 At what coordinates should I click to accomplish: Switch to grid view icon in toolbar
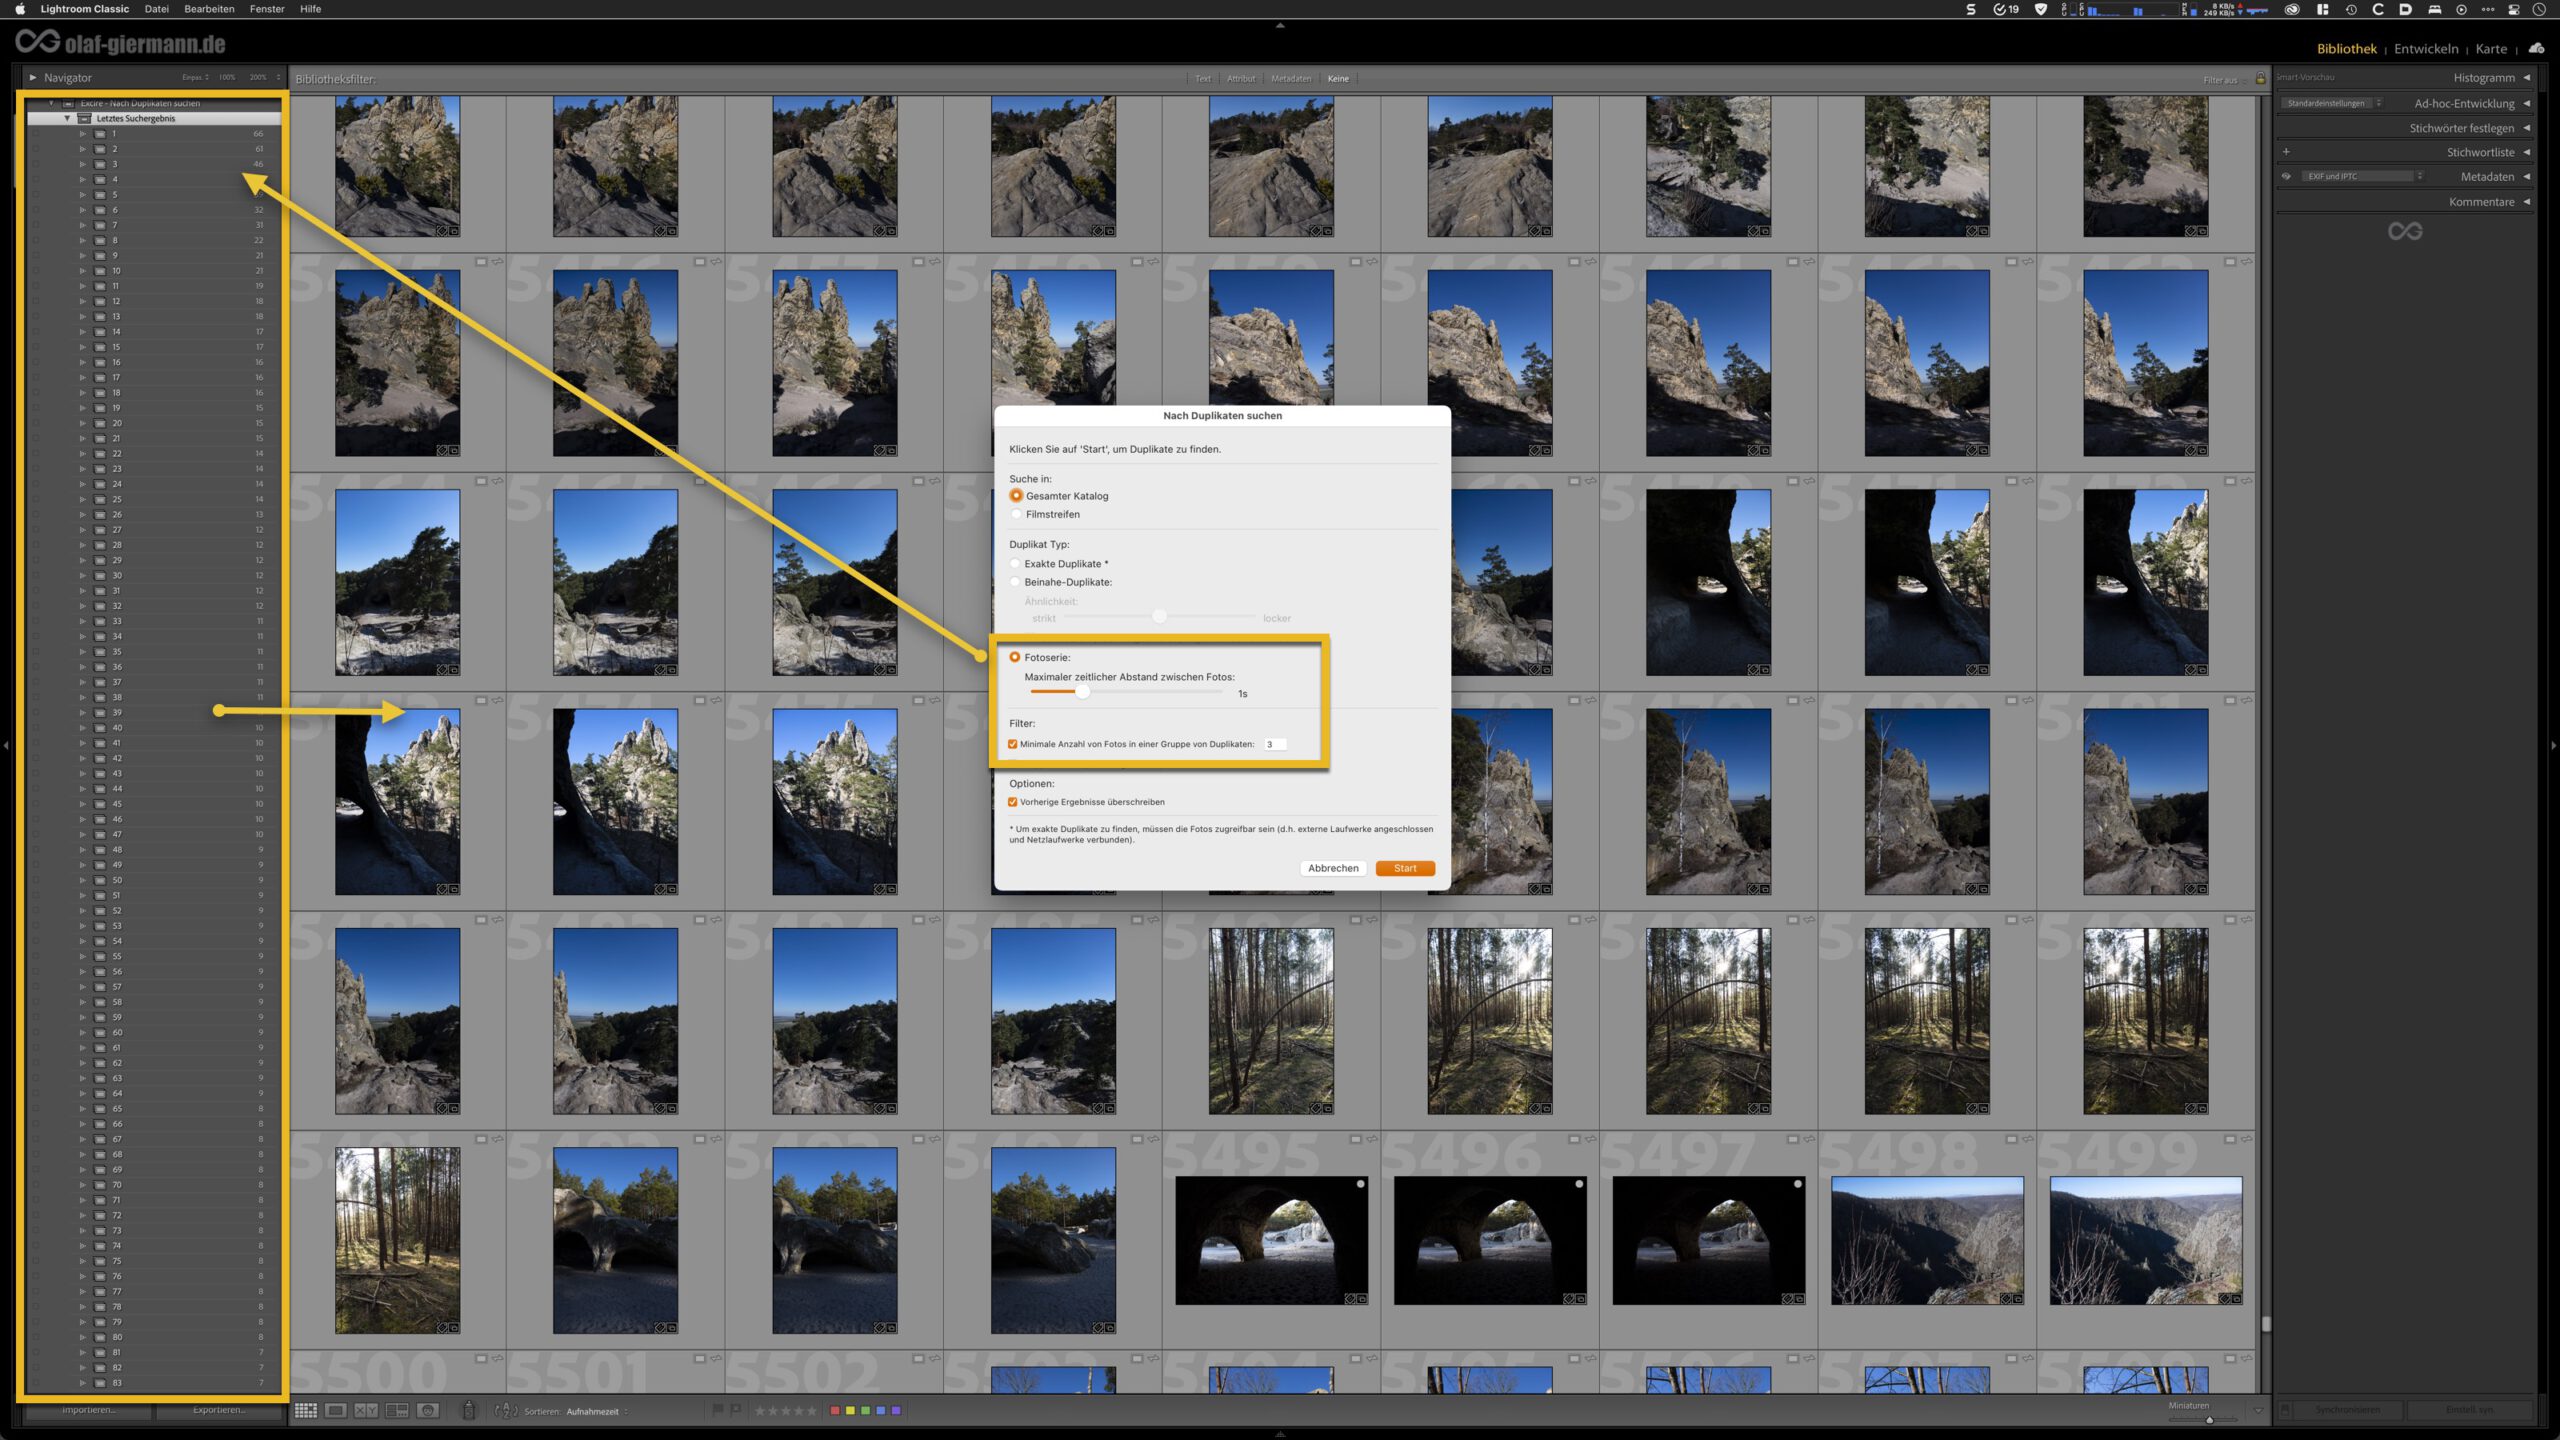click(306, 1411)
